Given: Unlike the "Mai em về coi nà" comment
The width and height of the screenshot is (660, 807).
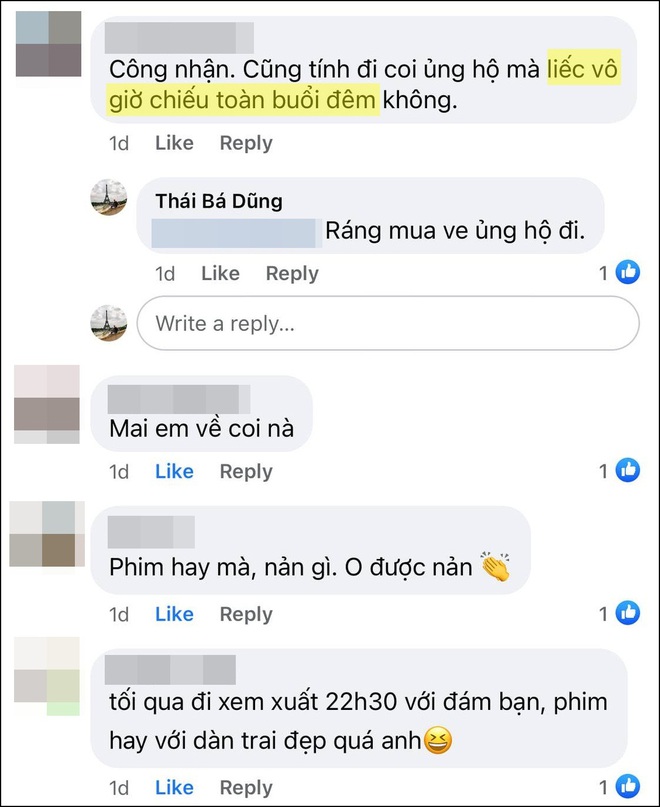Looking at the screenshot, I should point(175,471).
